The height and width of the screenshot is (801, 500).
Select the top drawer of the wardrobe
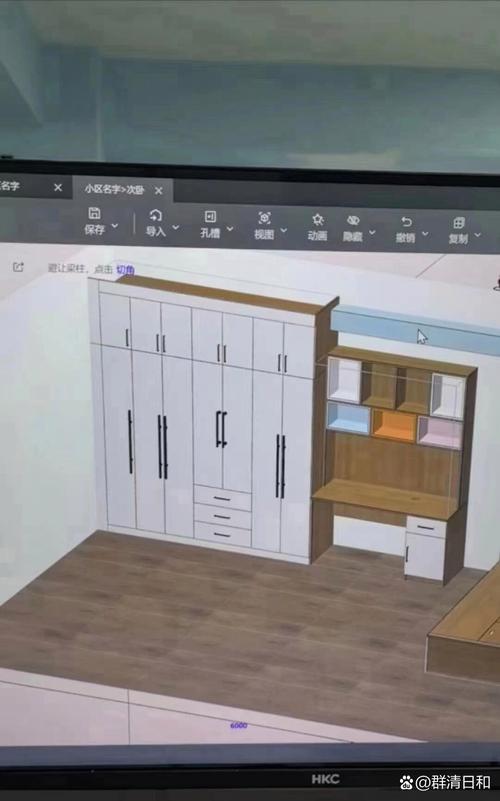click(222, 498)
